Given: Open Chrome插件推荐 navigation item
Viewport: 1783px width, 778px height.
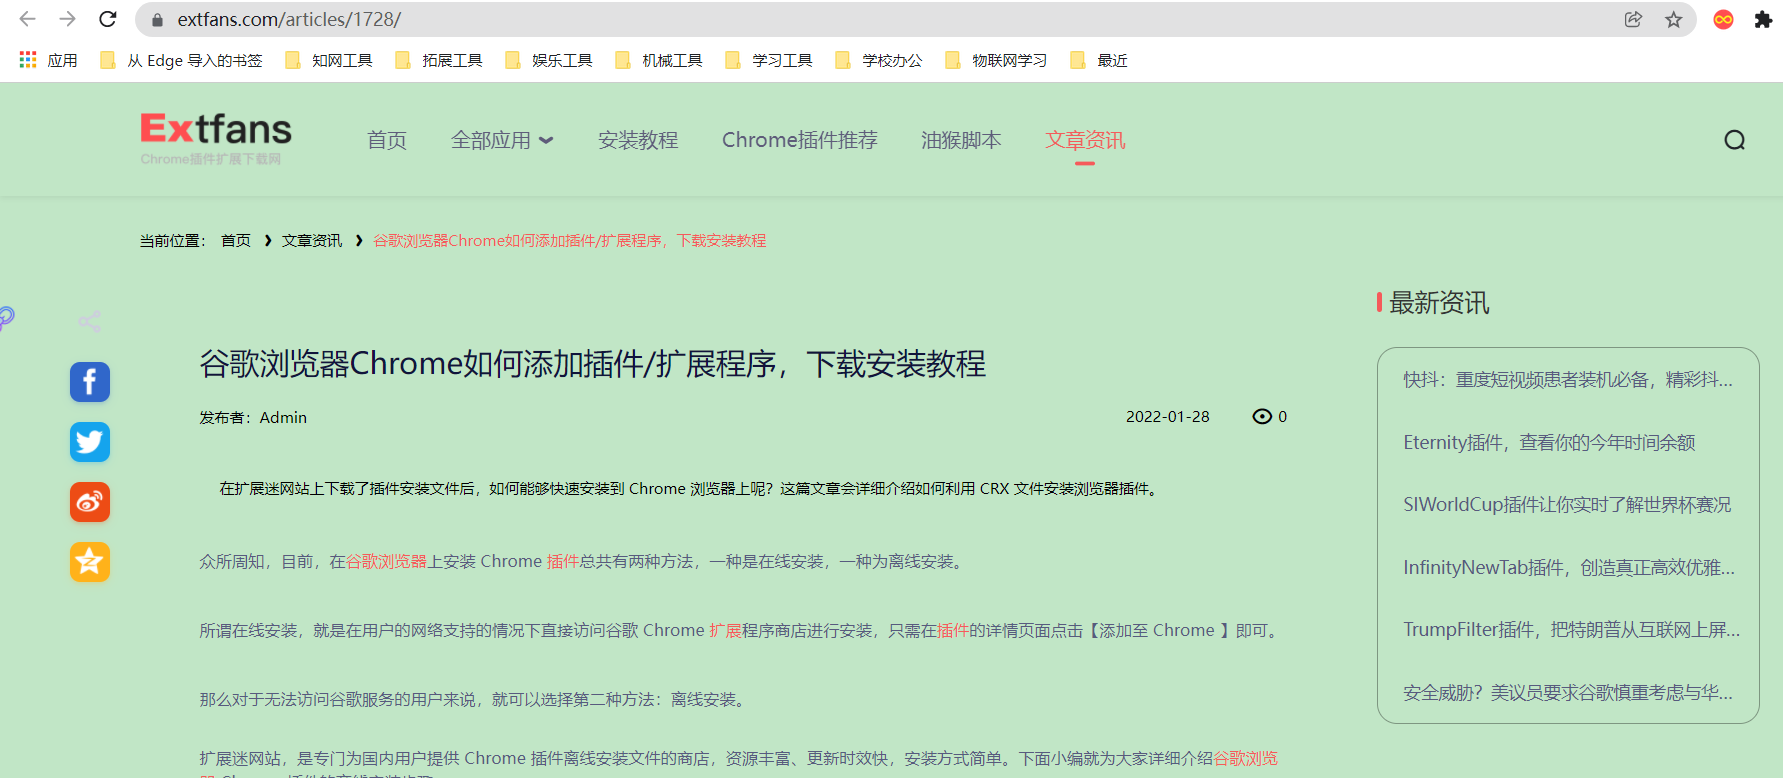Looking at the screenshot, I should tap(800, 140).
